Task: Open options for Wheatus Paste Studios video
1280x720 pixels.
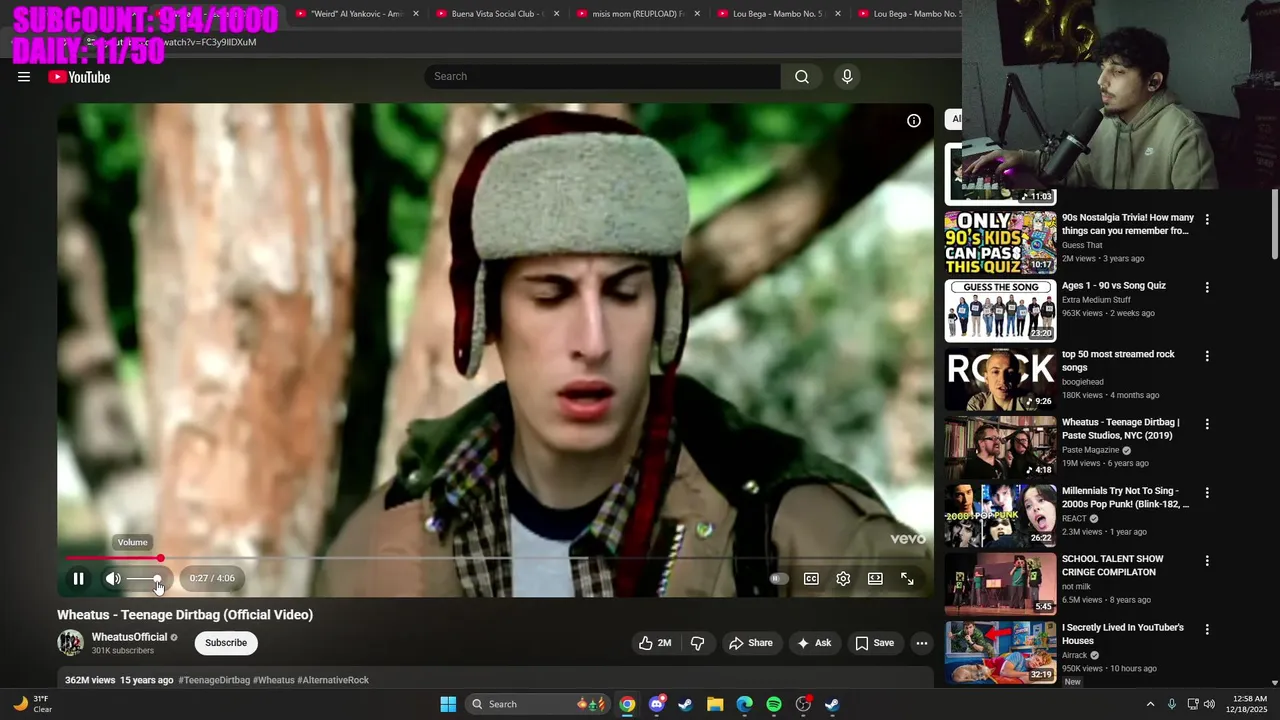Action: [1207, 424]
